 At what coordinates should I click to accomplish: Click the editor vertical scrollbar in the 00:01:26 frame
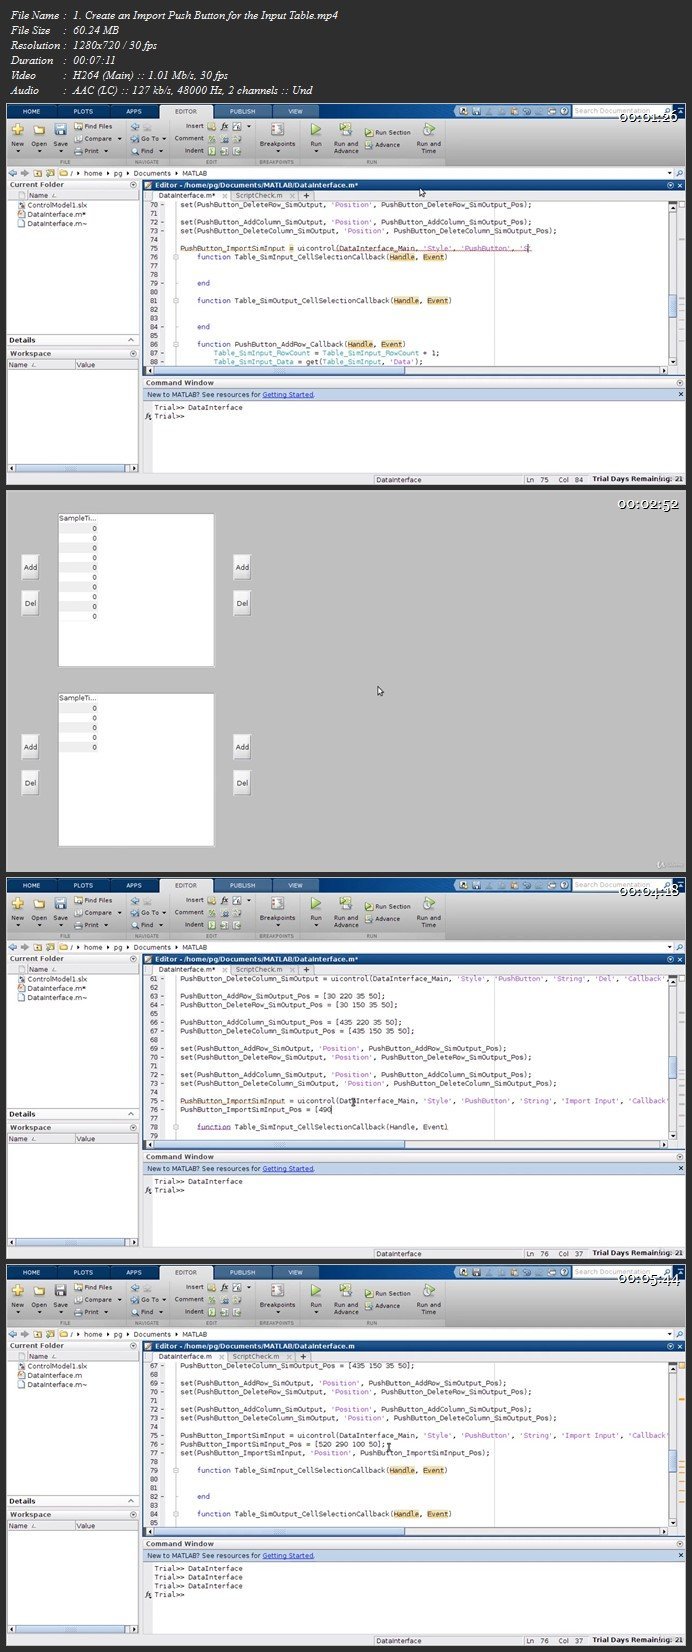673,285
